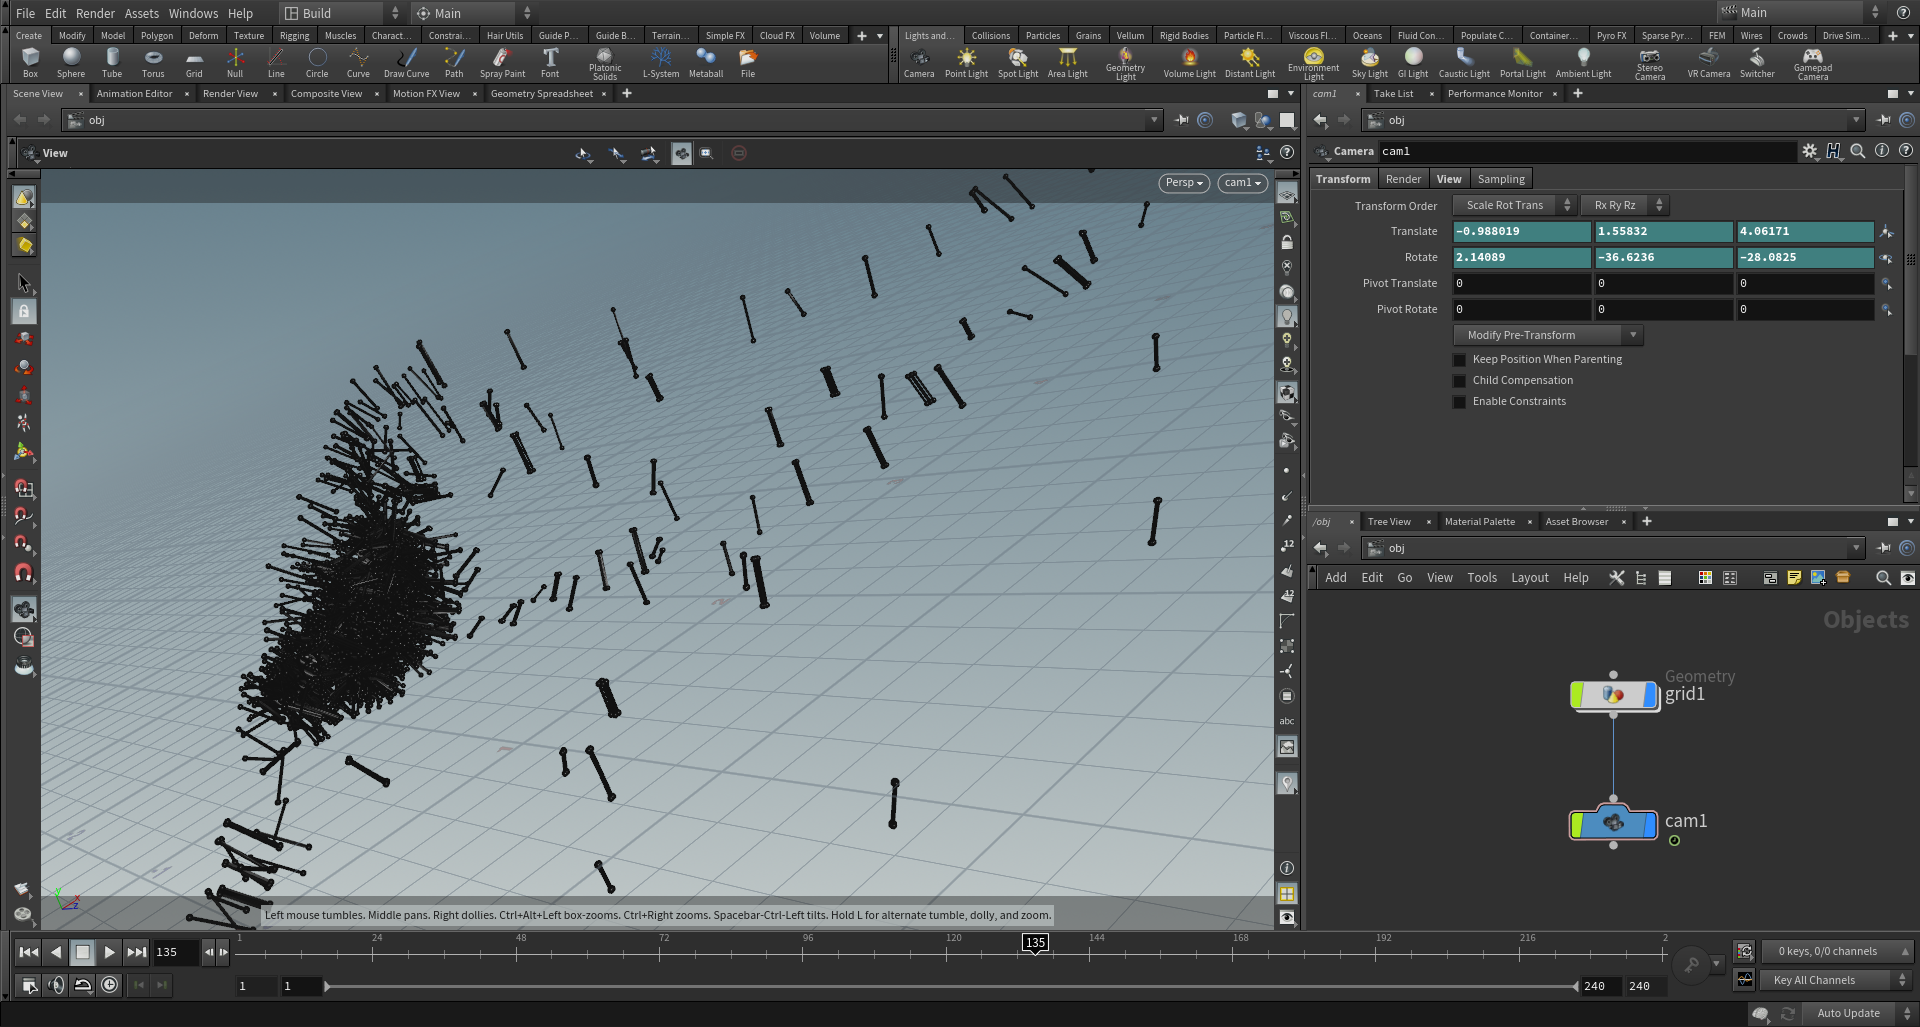Open the network editor search icon
The height and width of the screenshot is (1027, 1920).
pos(1883,578)
